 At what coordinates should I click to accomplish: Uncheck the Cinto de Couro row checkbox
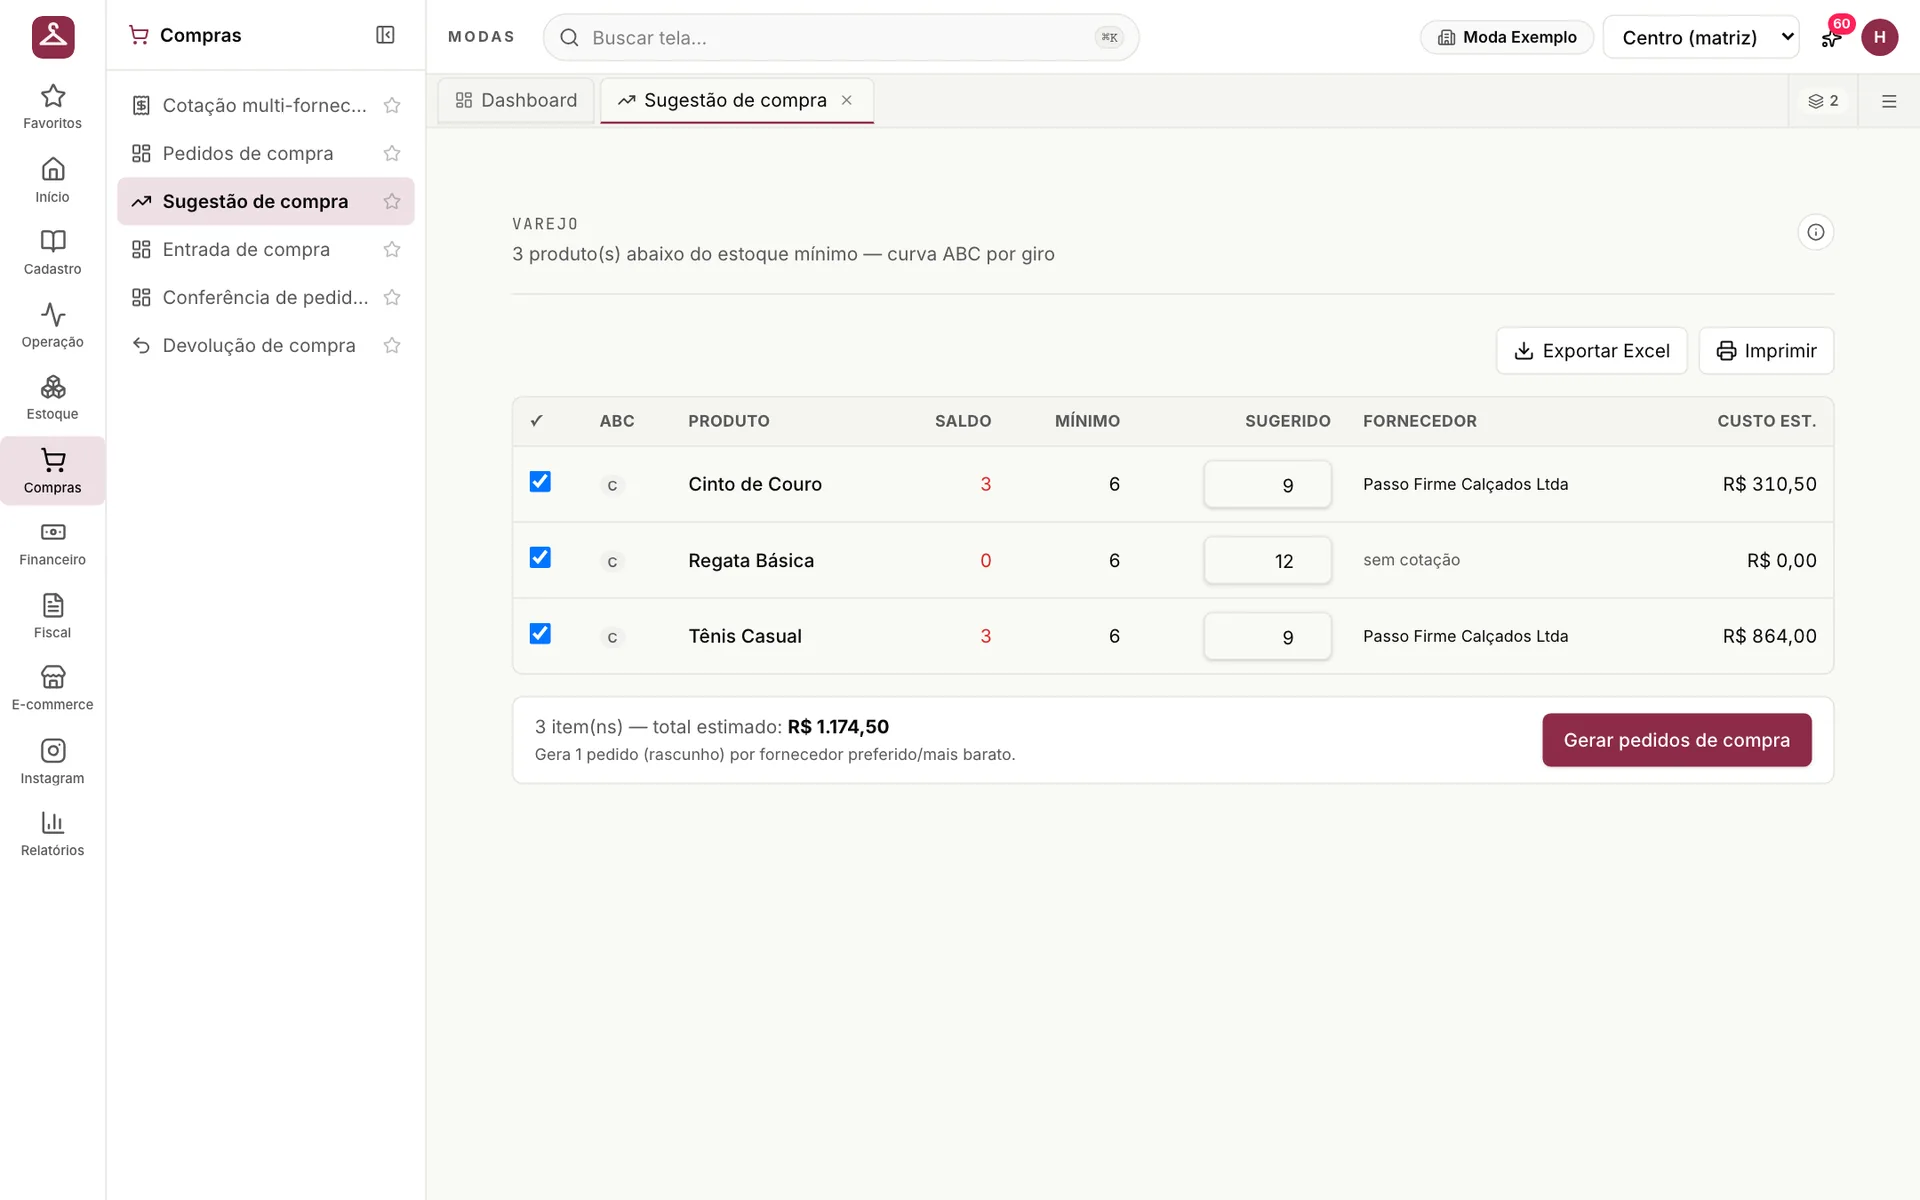click(540, 482)
